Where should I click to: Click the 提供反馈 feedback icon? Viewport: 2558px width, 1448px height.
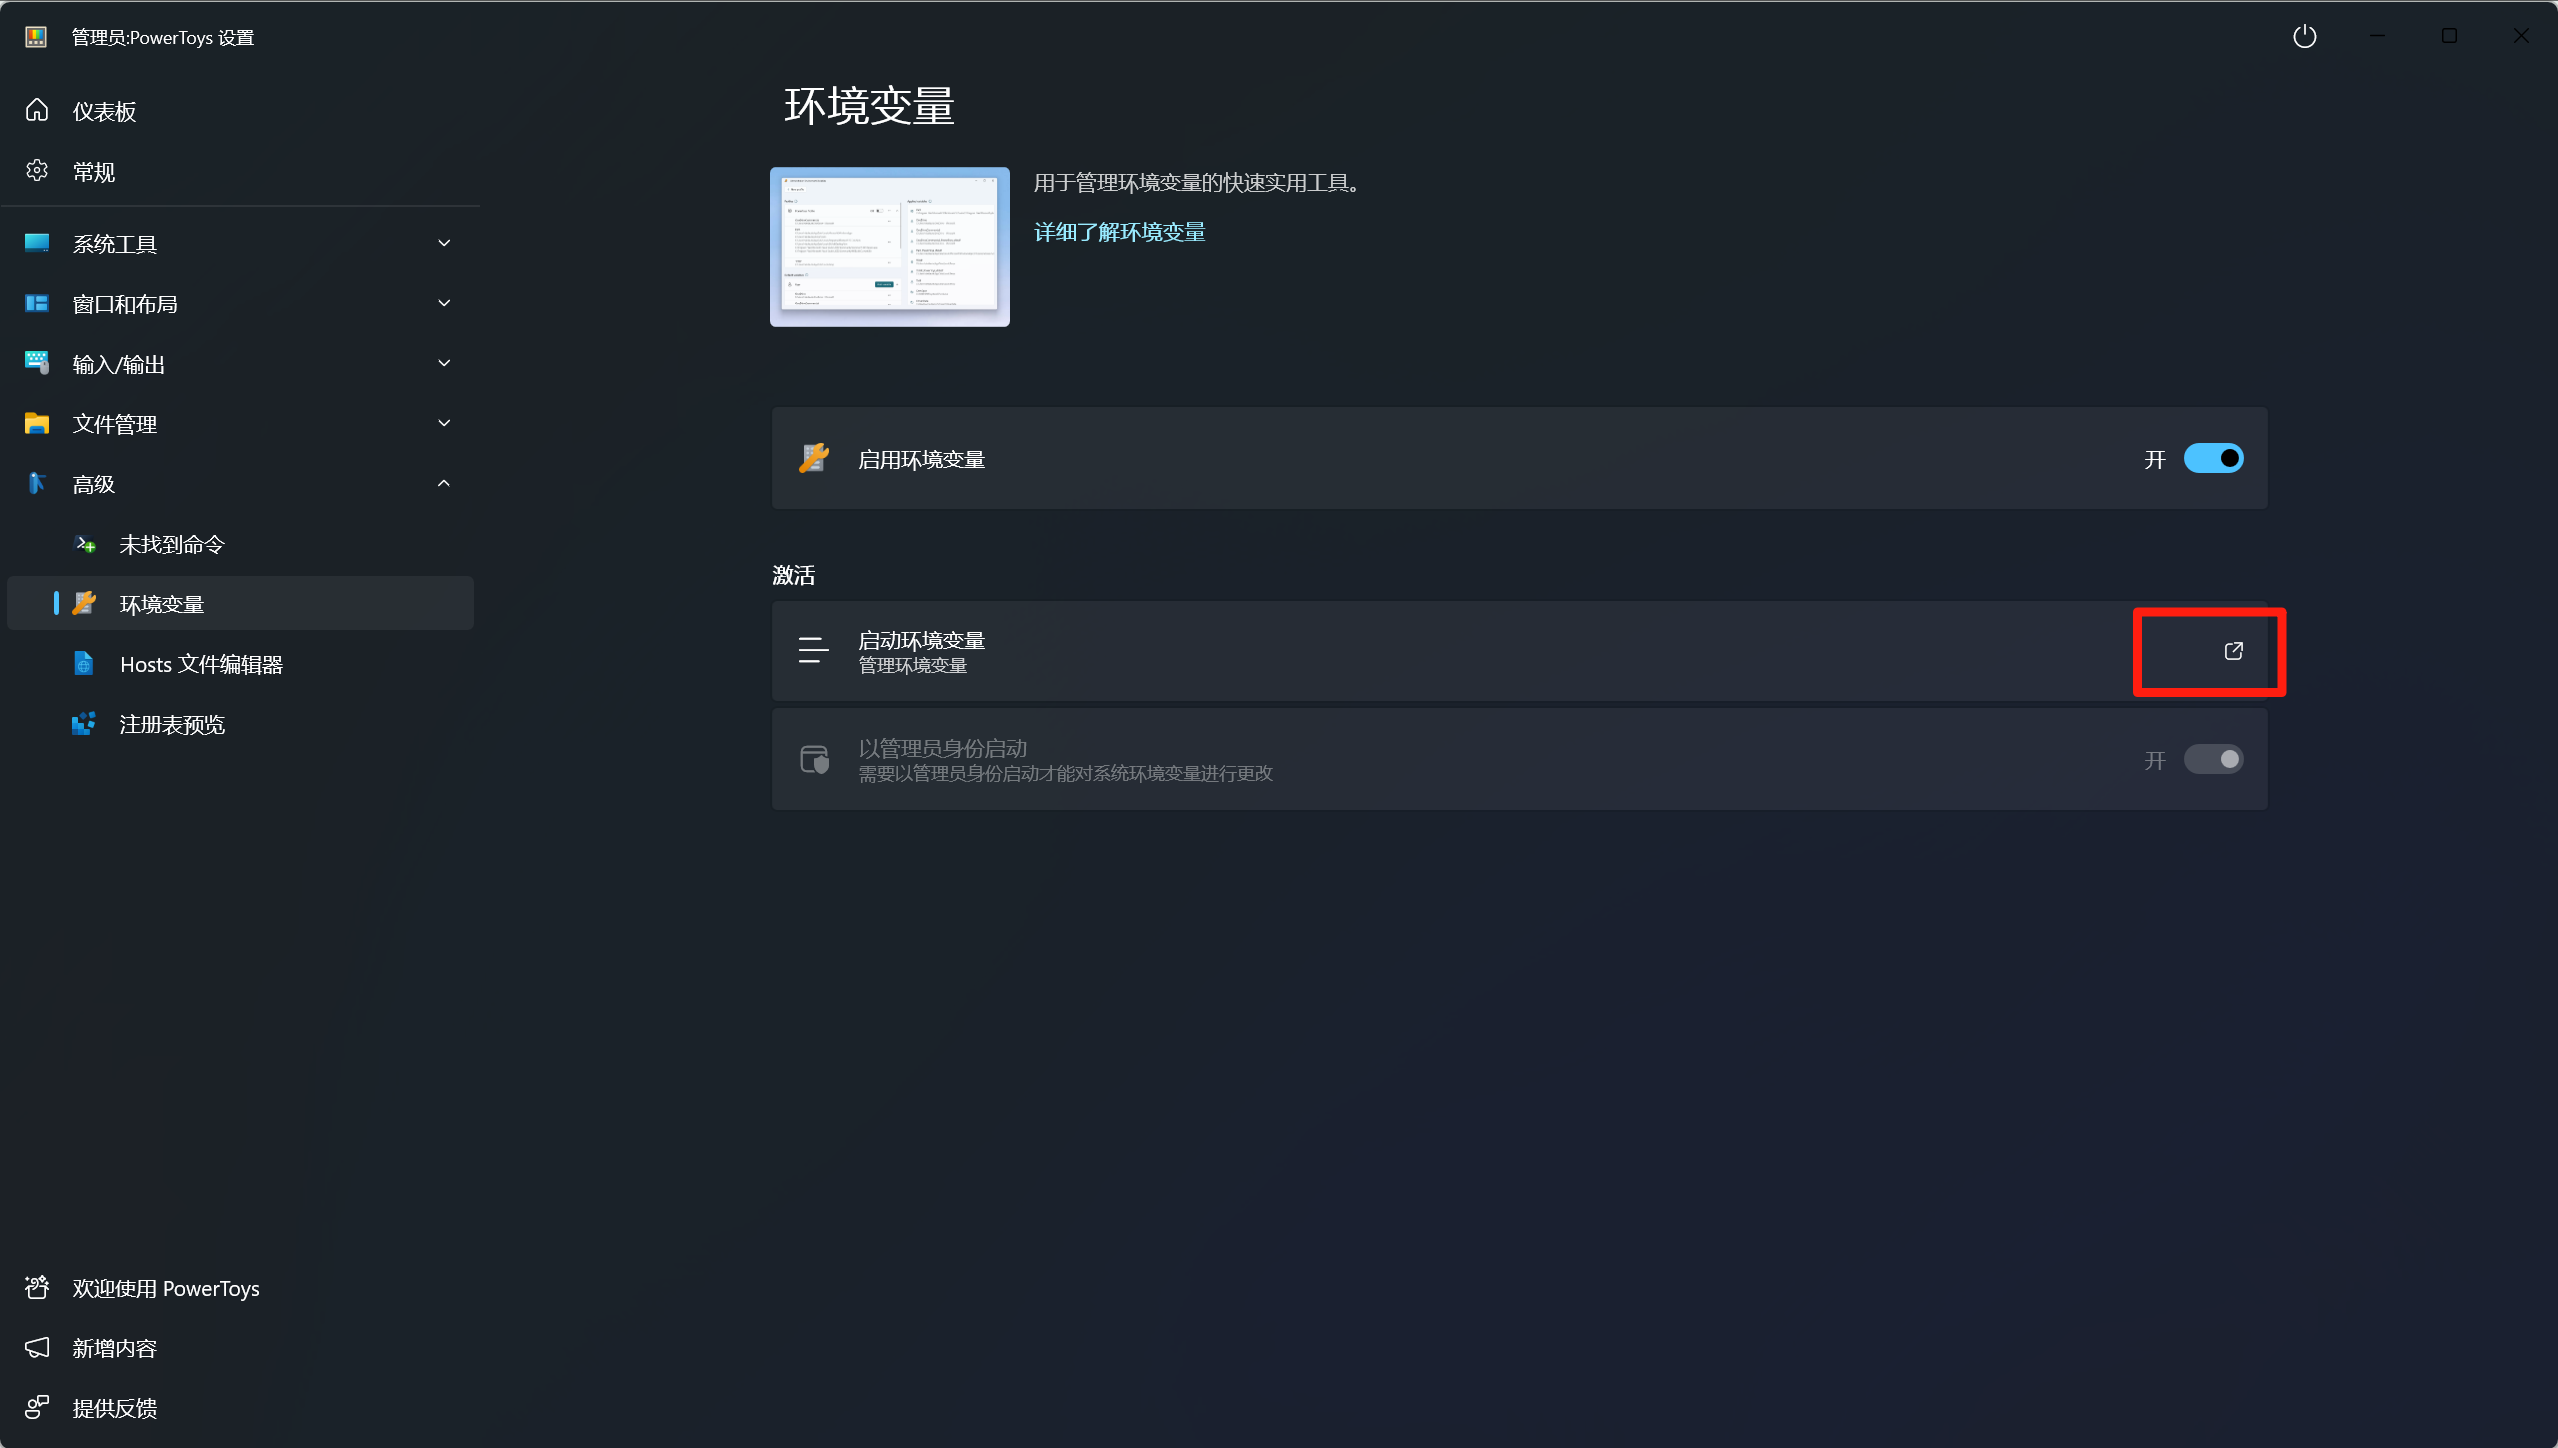coord(37,1407)
